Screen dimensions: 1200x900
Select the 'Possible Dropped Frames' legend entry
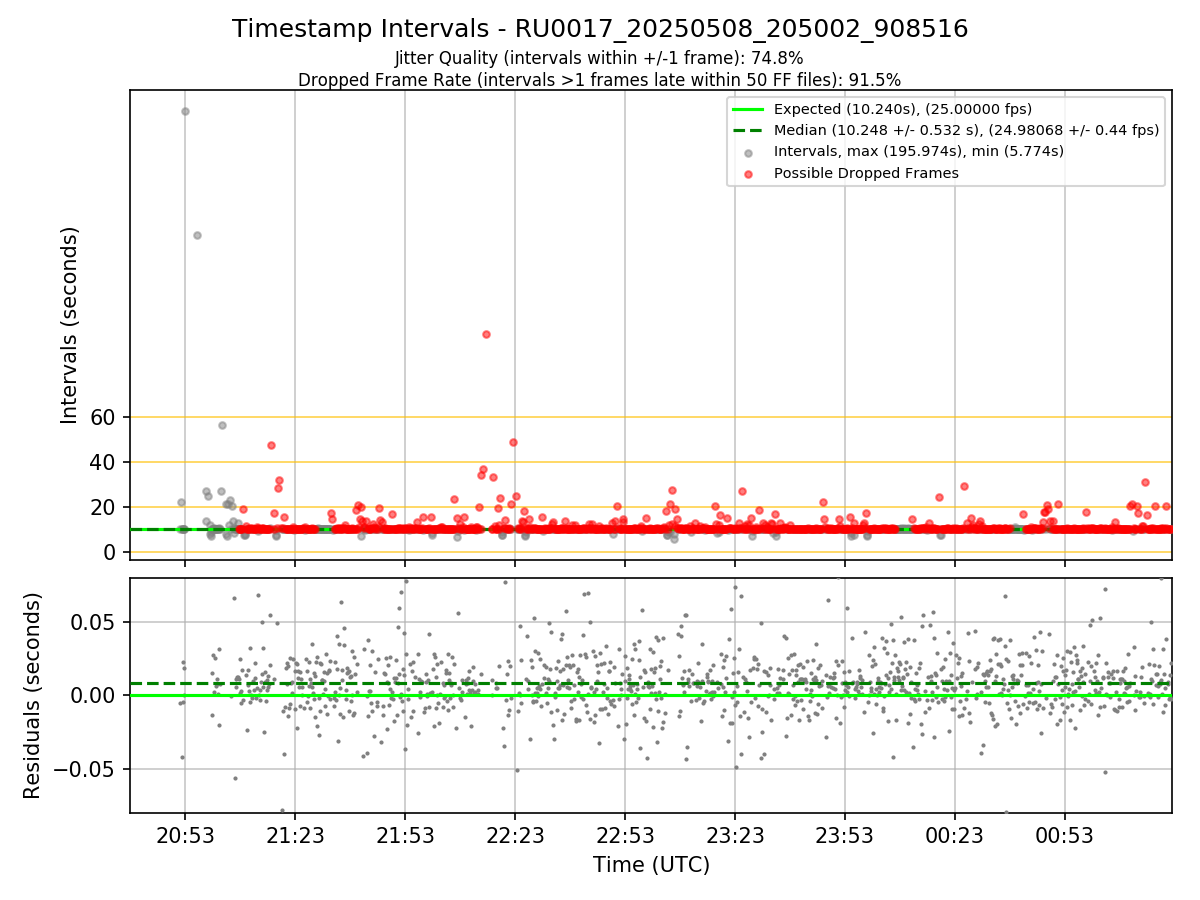click(866, 173)
